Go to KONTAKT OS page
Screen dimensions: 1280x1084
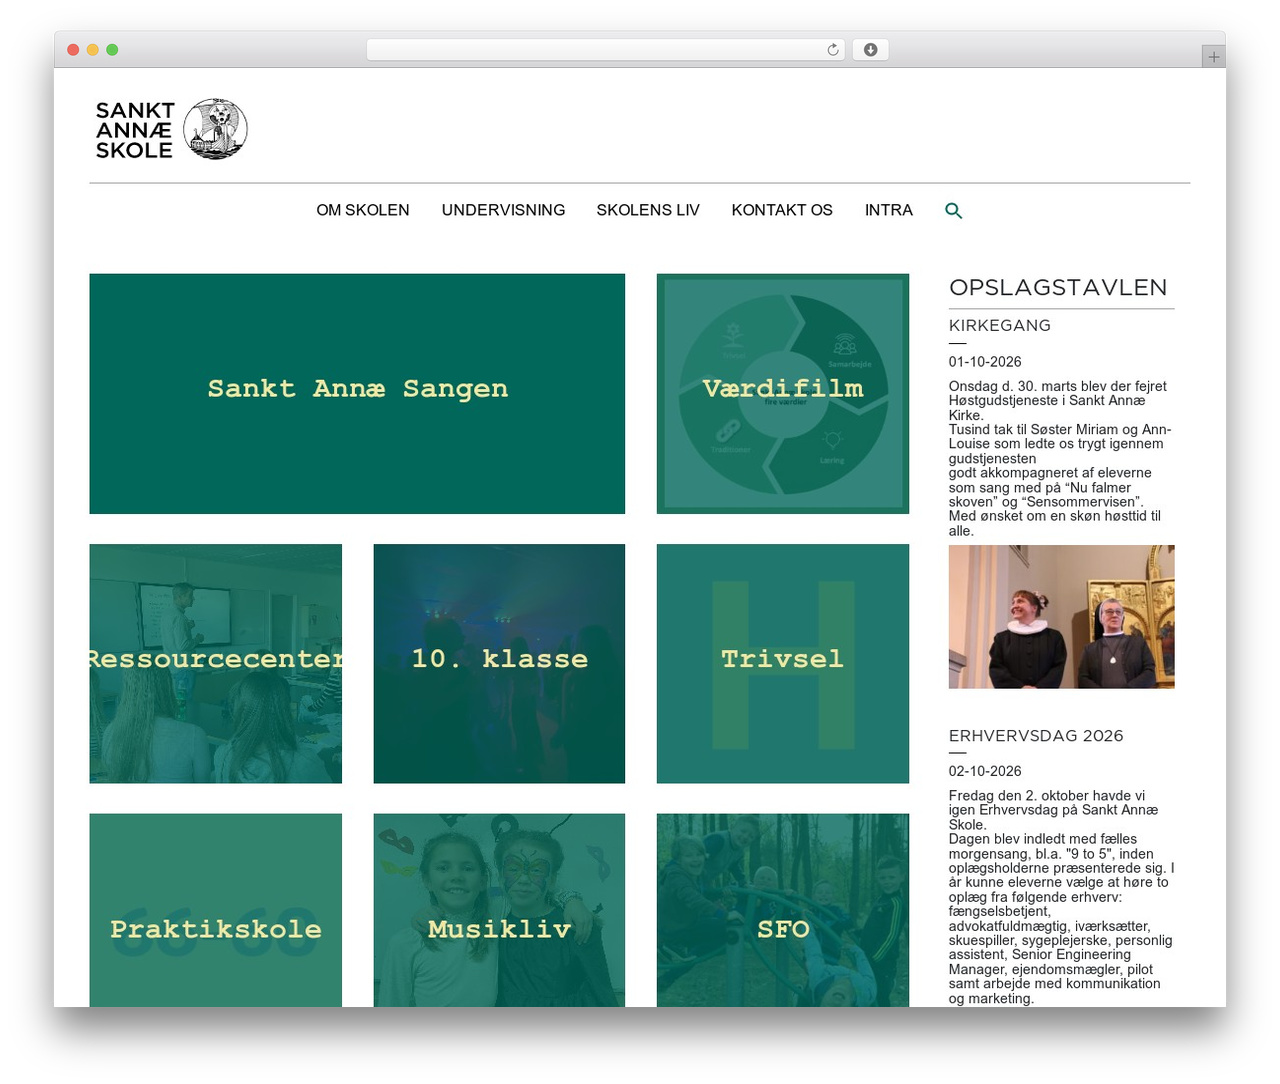click(782, 210)
